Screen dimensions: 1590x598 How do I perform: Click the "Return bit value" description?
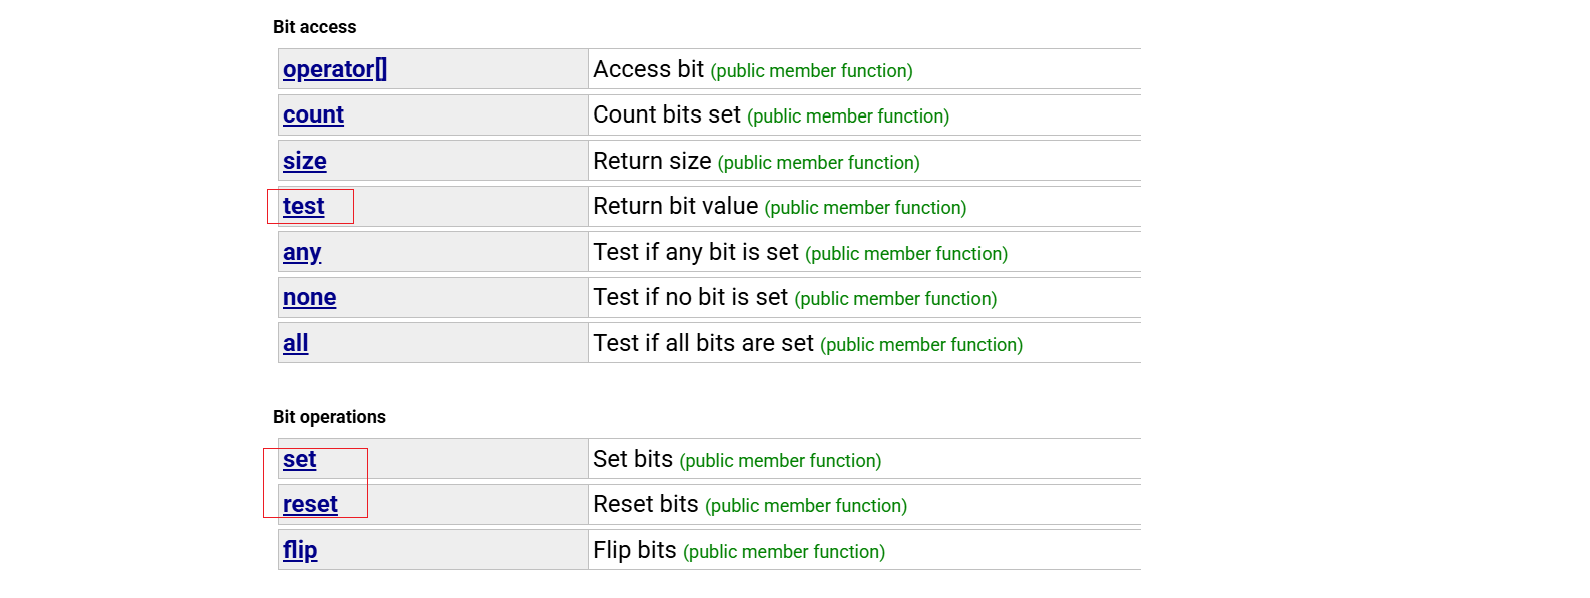coord(675,206)
